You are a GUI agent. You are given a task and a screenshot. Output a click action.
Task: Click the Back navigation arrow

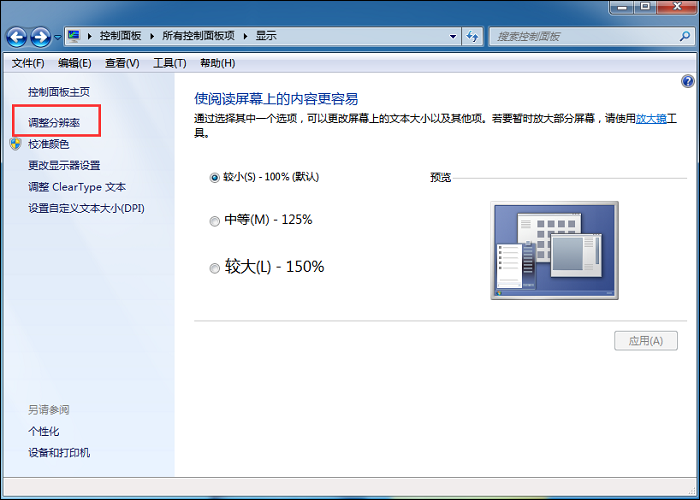17,37
